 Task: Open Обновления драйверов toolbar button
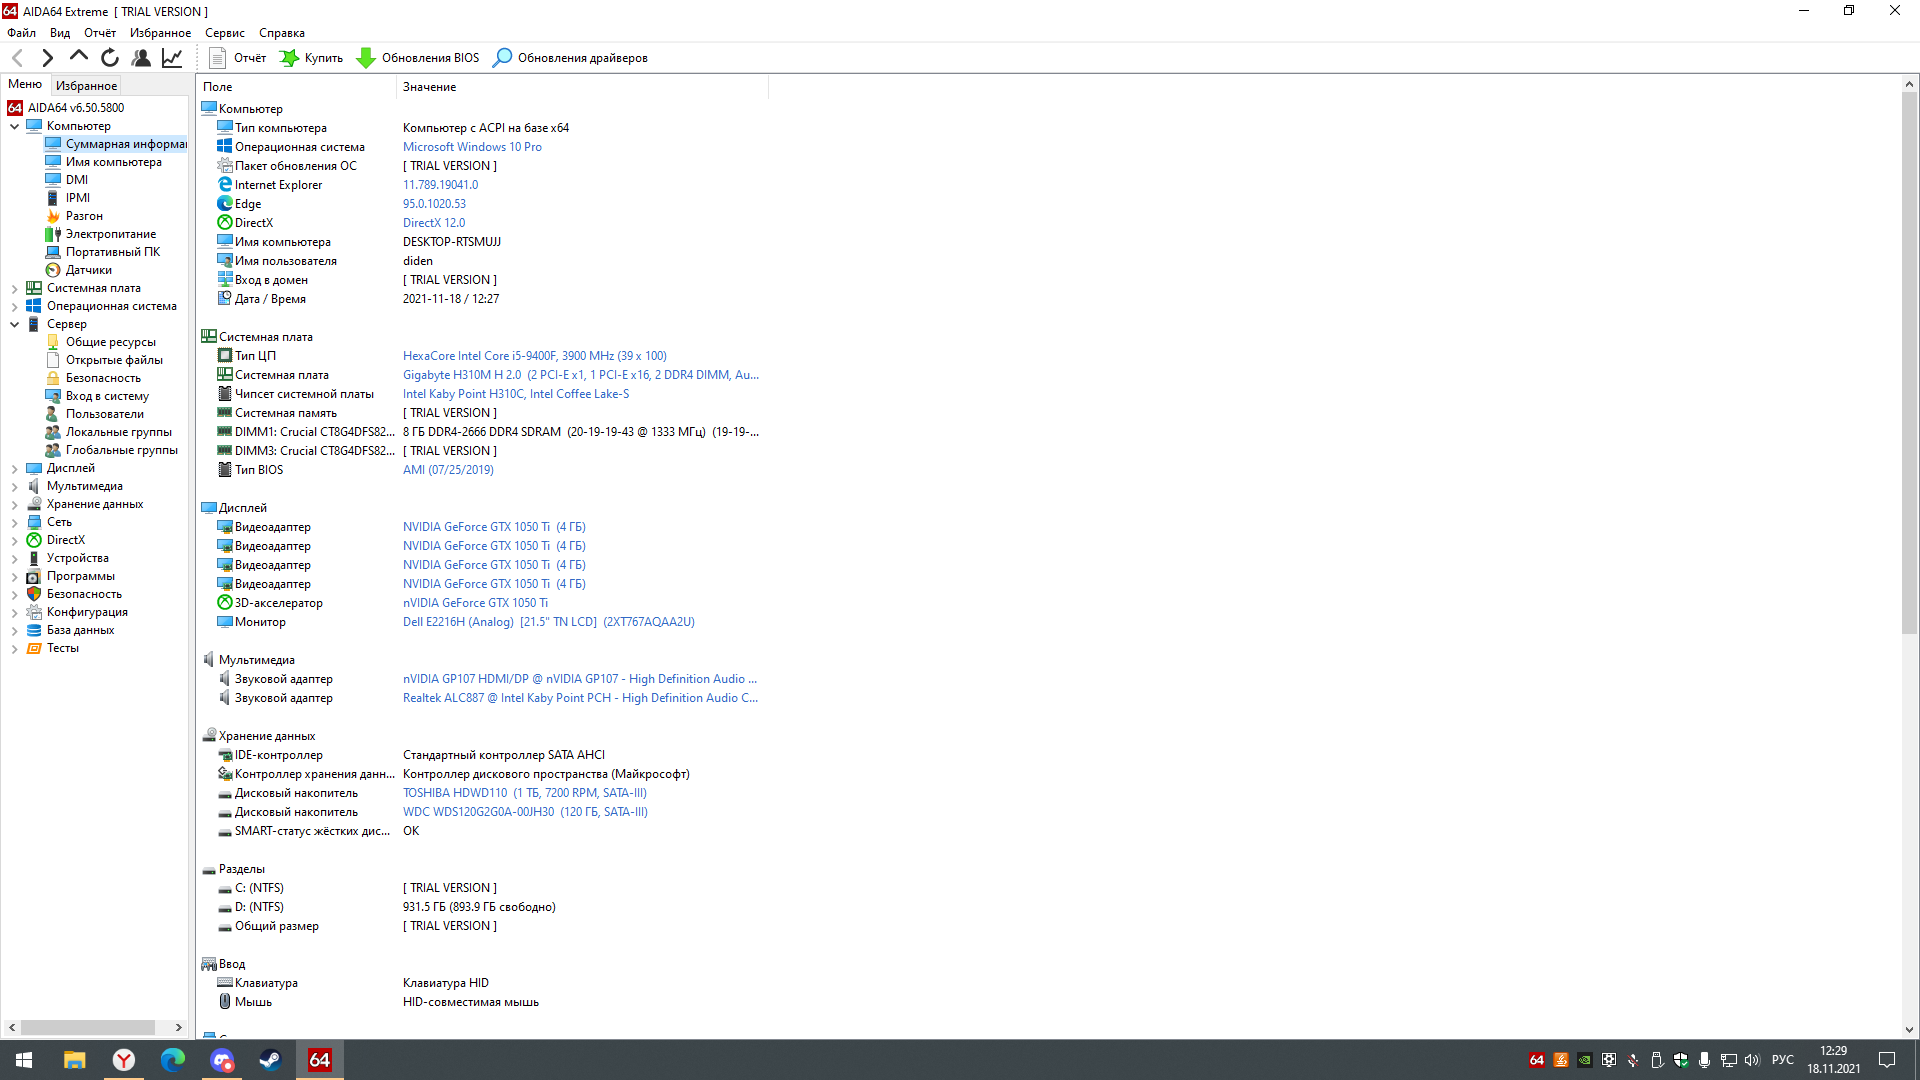570,58
